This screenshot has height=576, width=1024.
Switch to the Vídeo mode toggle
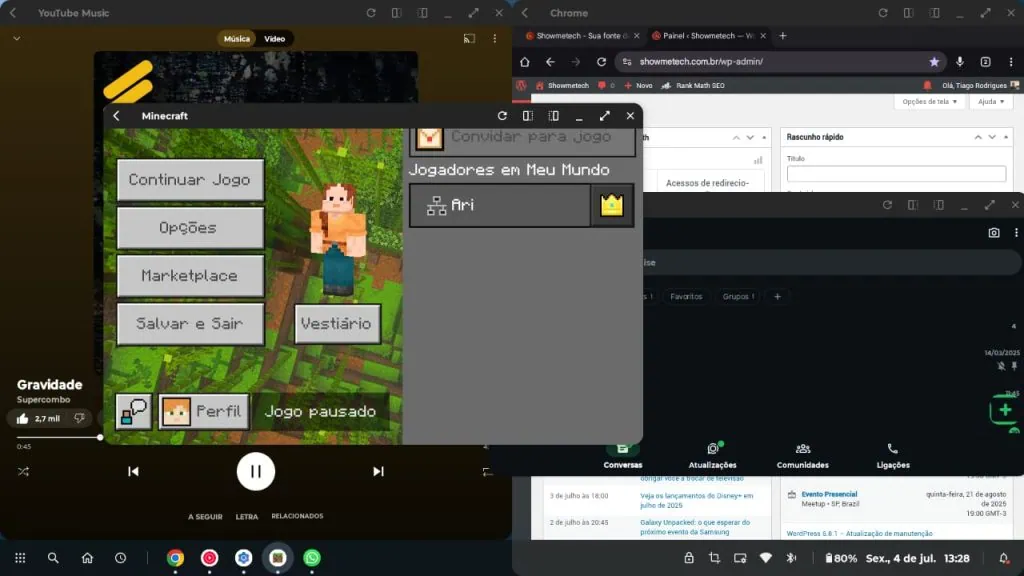[x=274, y=39]
